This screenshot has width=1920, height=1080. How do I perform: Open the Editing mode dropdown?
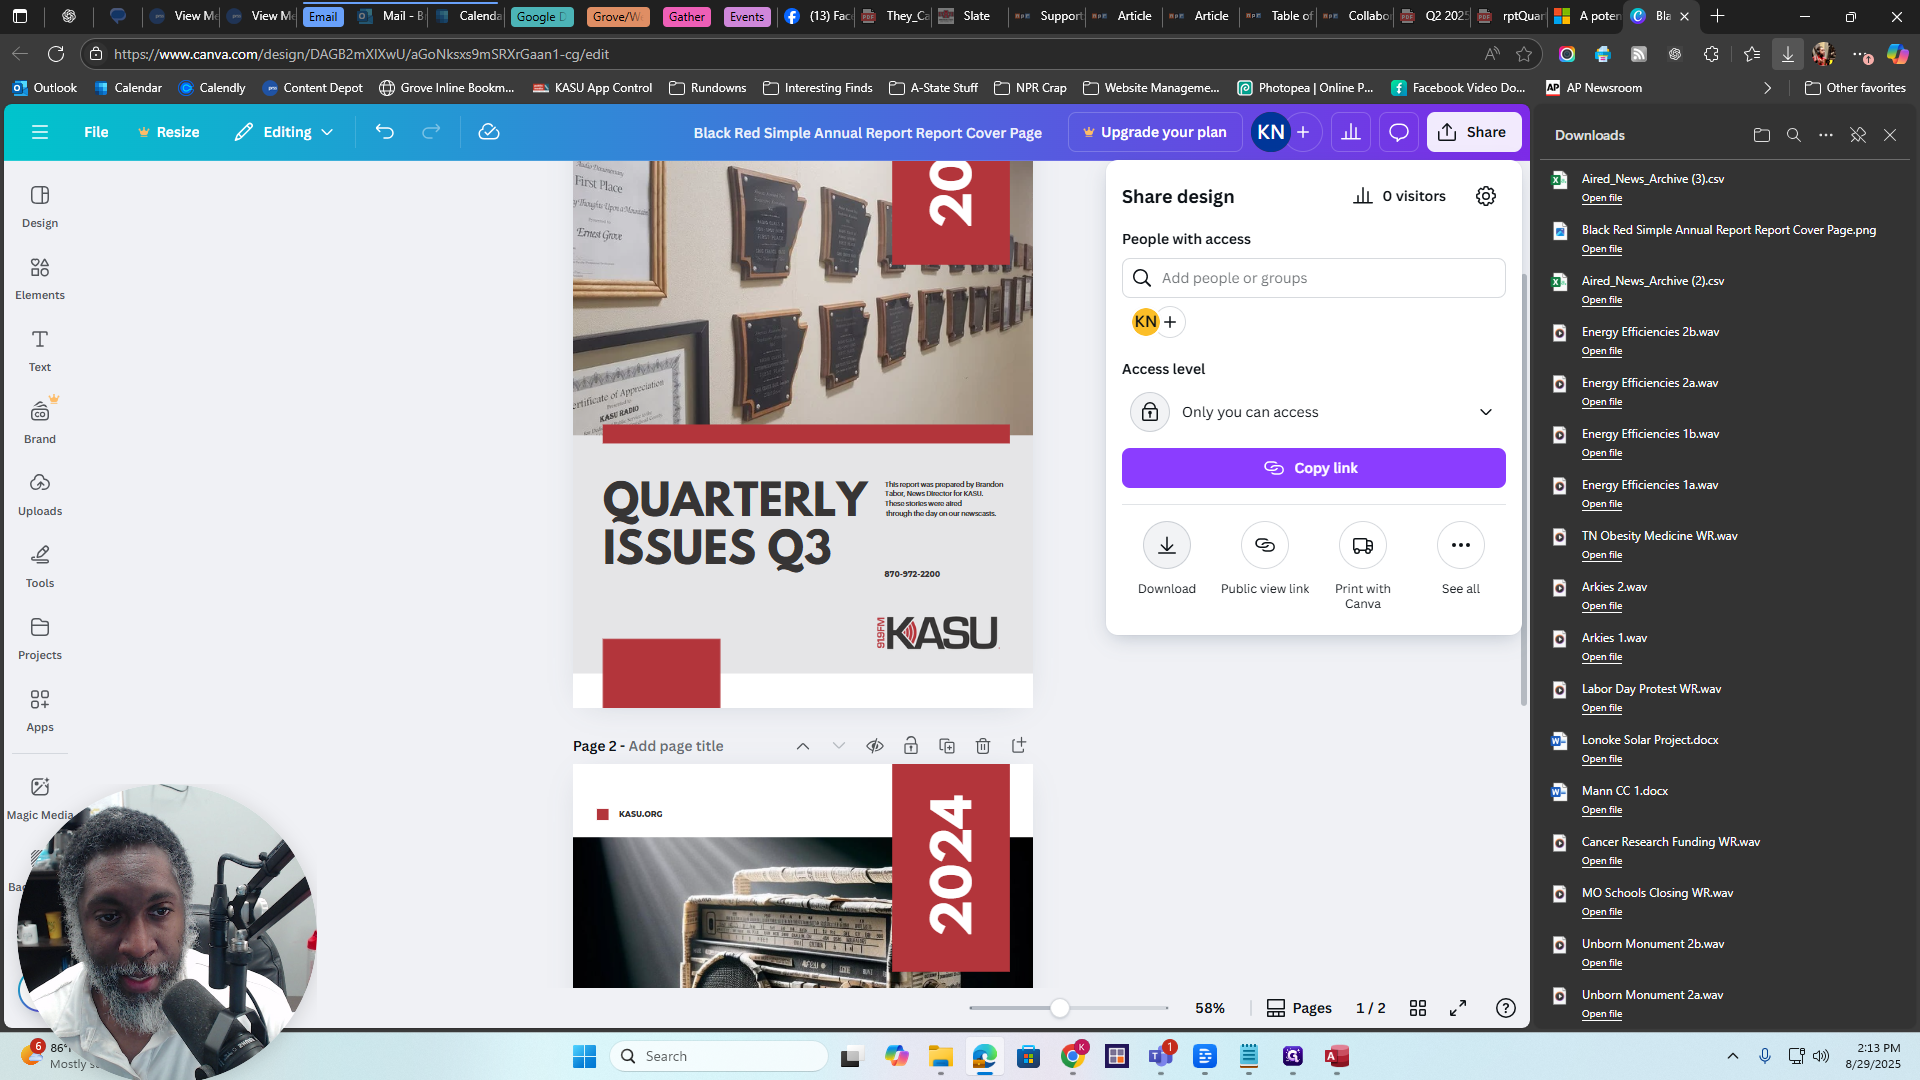284,132
